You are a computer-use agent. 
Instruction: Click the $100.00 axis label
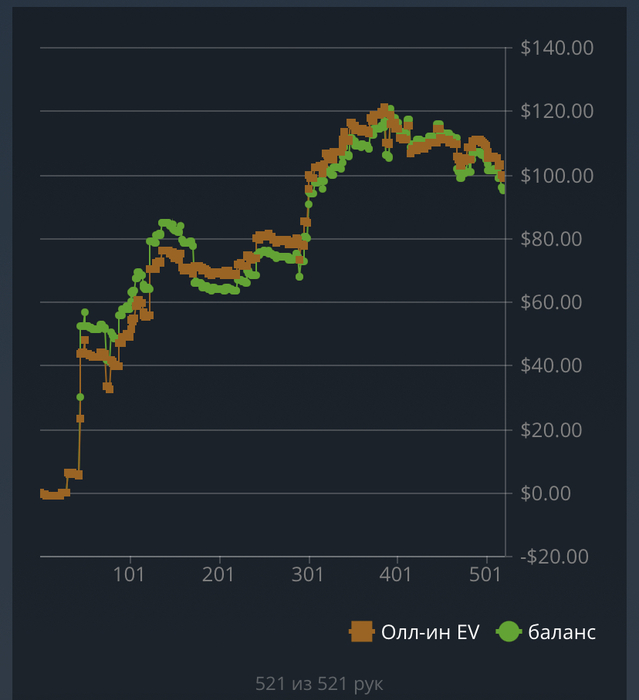(x=557, y=176)
